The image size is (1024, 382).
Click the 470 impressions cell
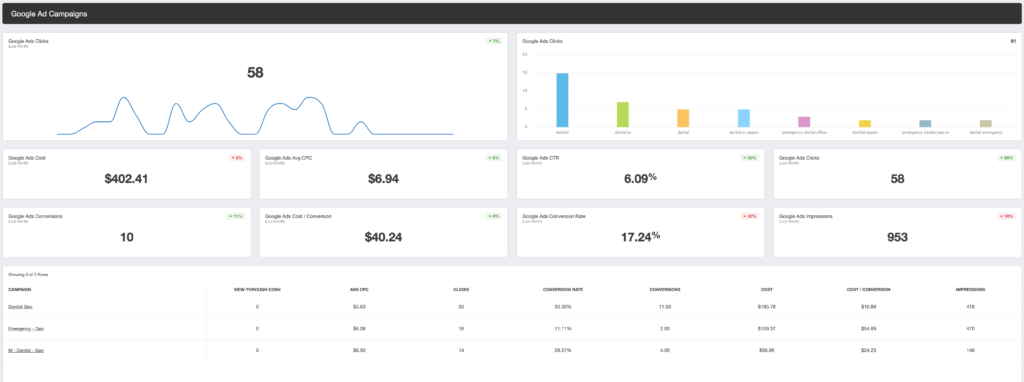click(x=971, y=328)
